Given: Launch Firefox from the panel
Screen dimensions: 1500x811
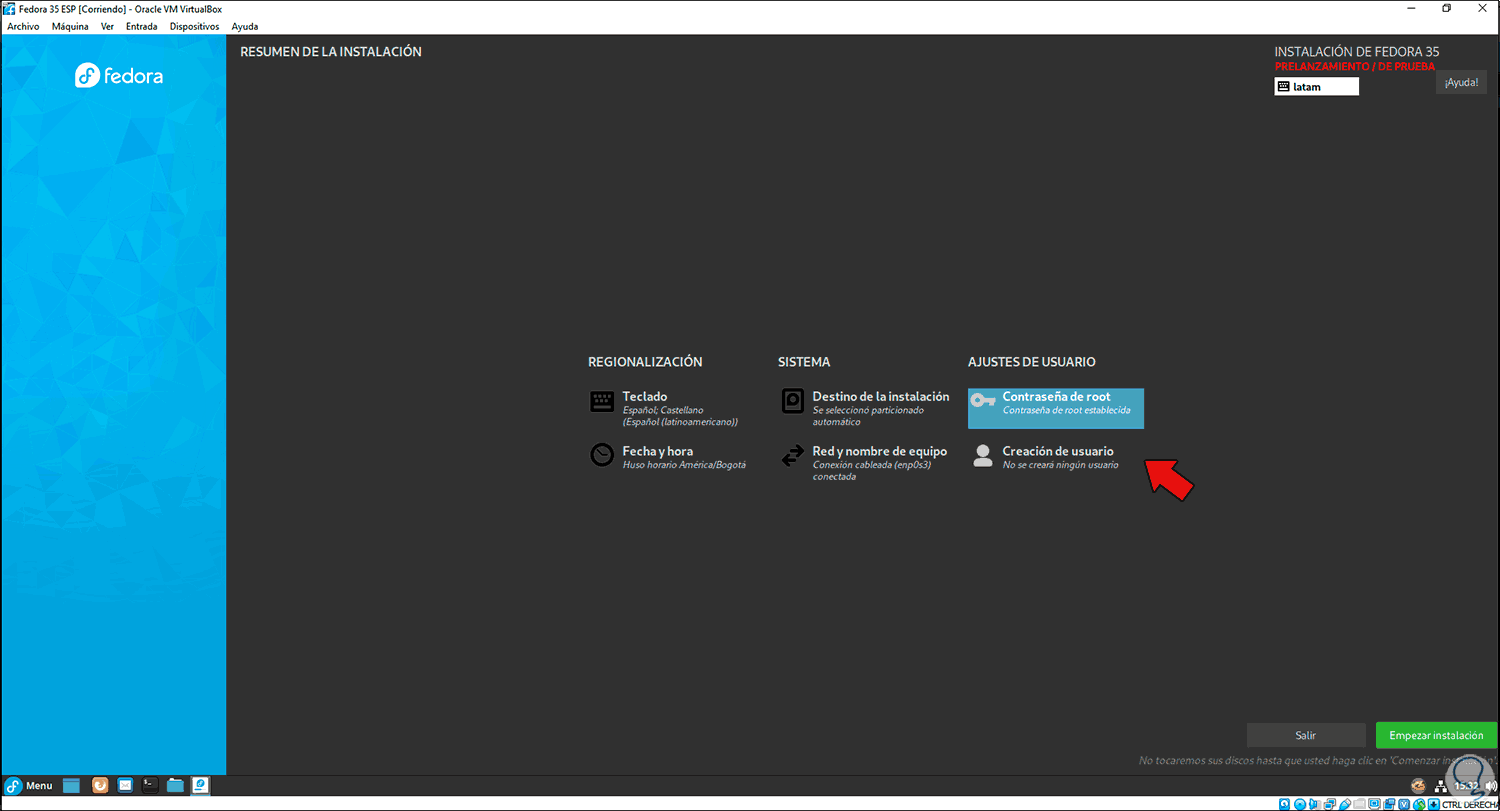Looking at the screenshot, I should tap(100, 786).
